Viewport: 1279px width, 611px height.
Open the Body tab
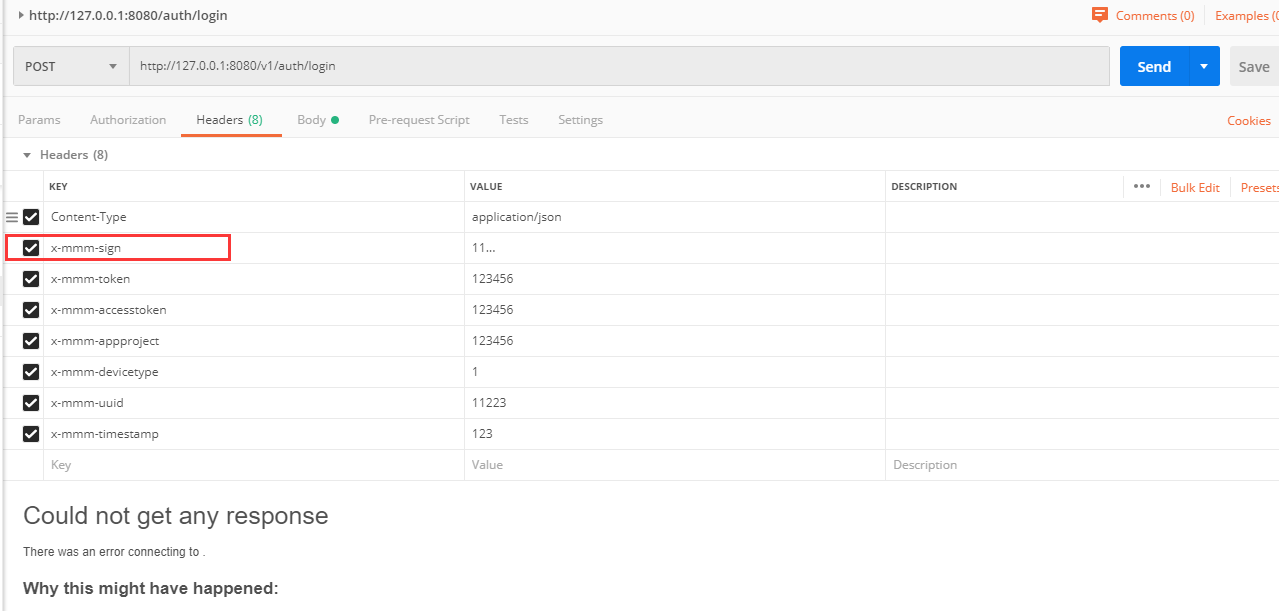[318, 120]
